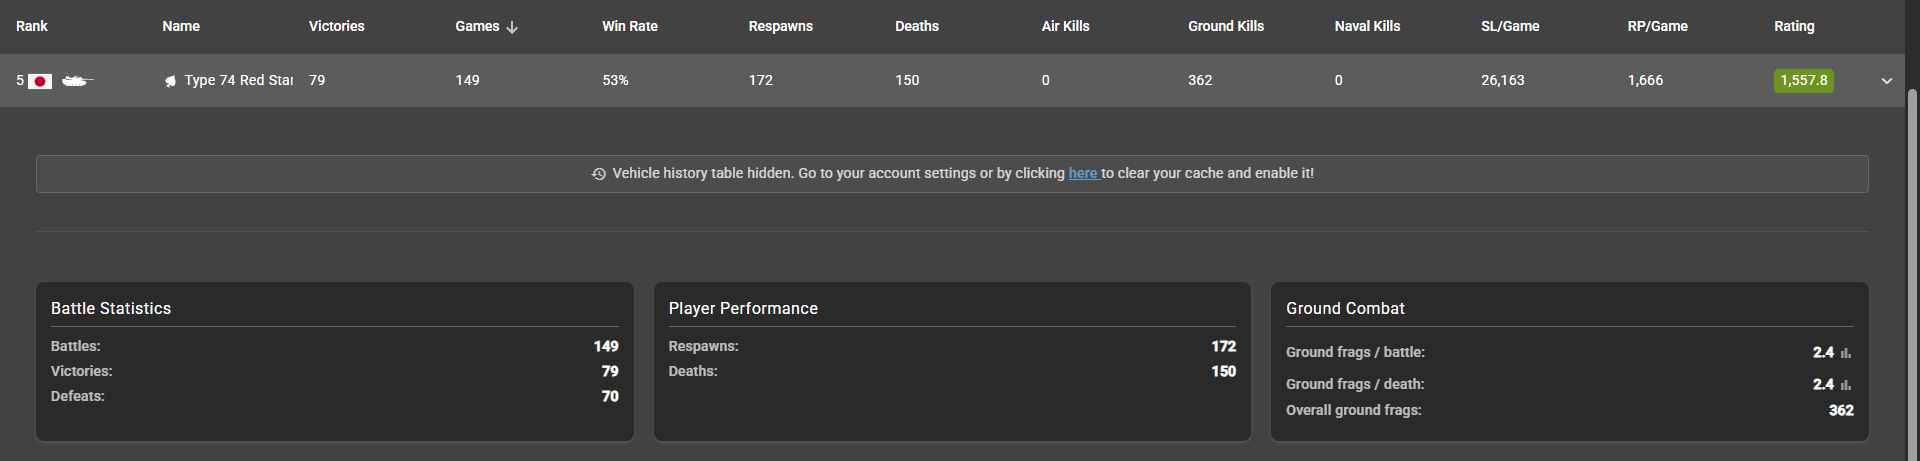This screenshot has width=1920, height=461.
Task: Click the premium icon beside Type 74 Red Star
Action: click(x=170, y=81)
